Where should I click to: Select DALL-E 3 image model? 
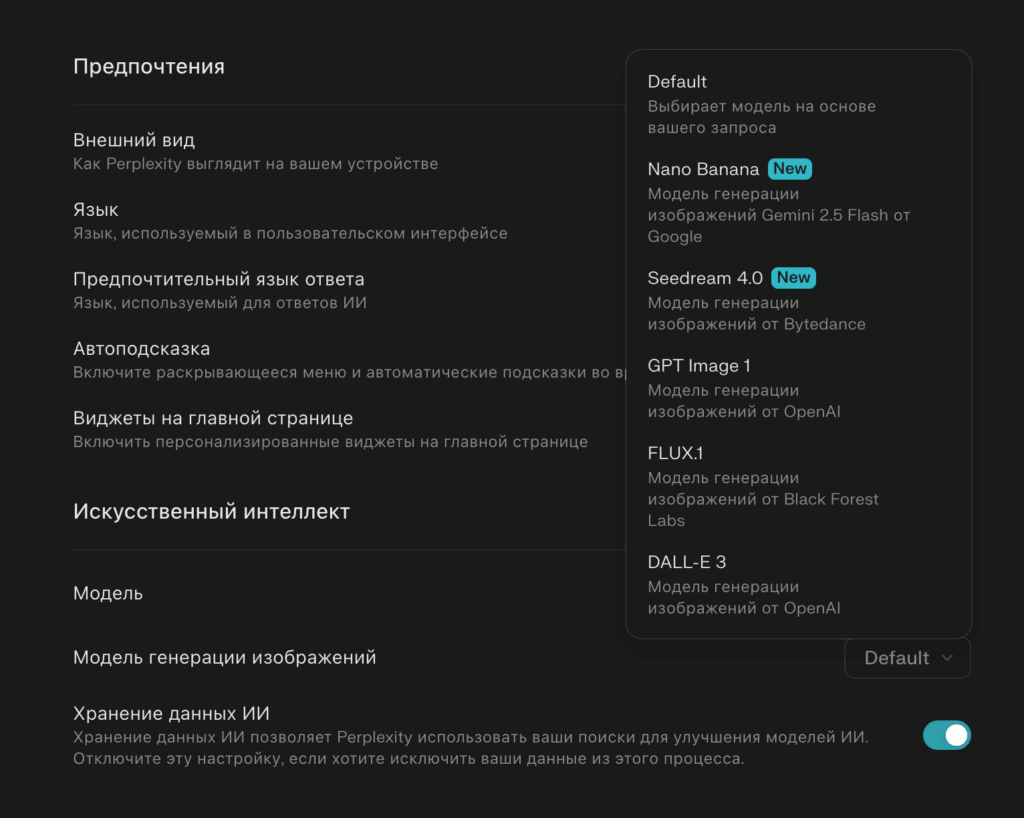pos(687,563)
